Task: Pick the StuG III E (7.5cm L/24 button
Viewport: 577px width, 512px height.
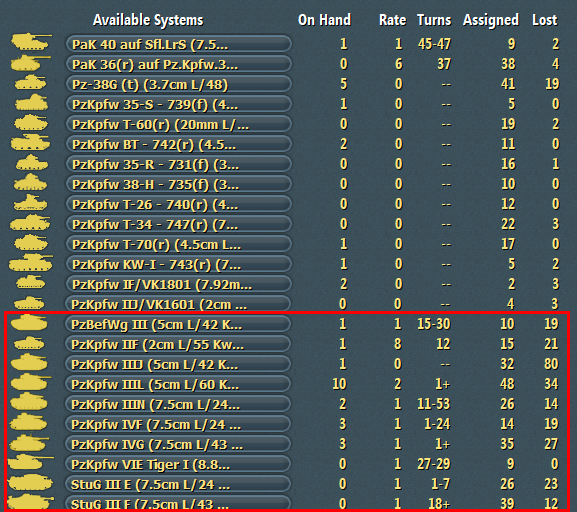Action: coord(178,484)
